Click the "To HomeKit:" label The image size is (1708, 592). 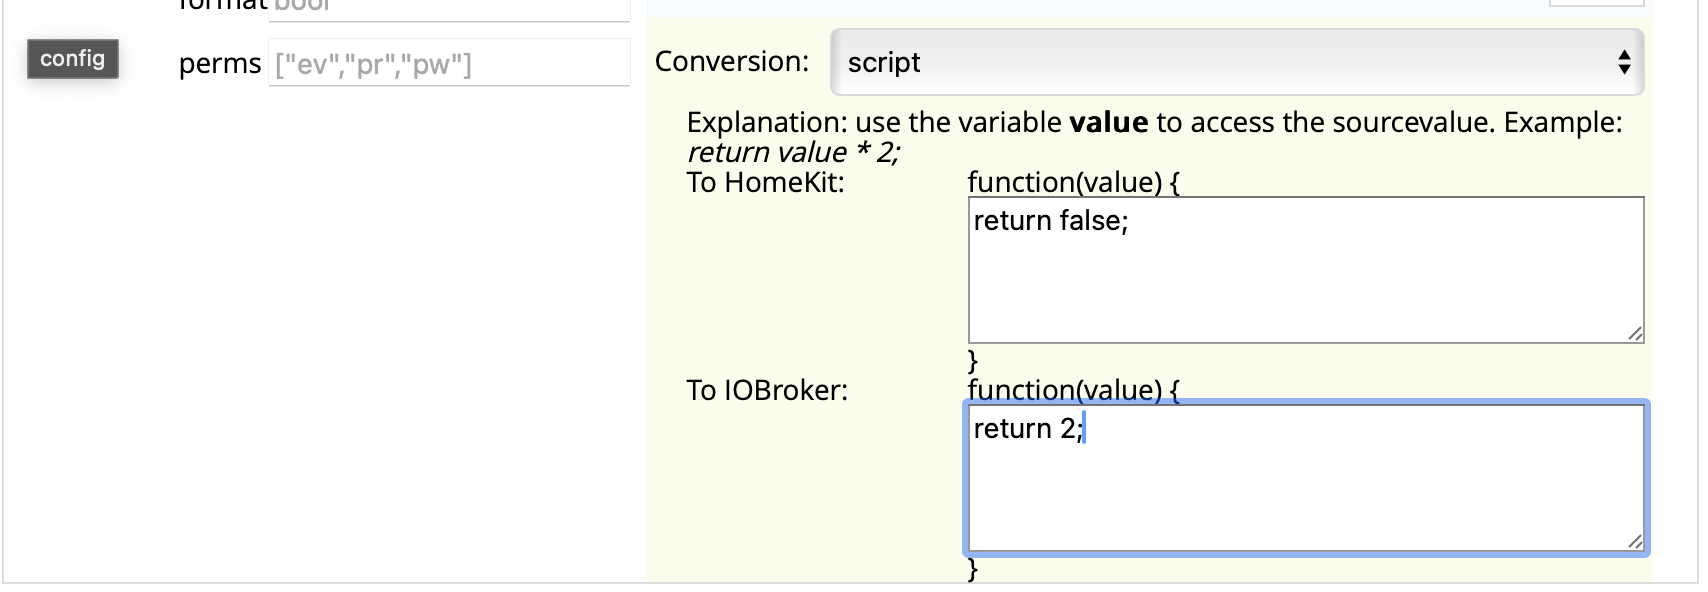[x=765, y=183]
